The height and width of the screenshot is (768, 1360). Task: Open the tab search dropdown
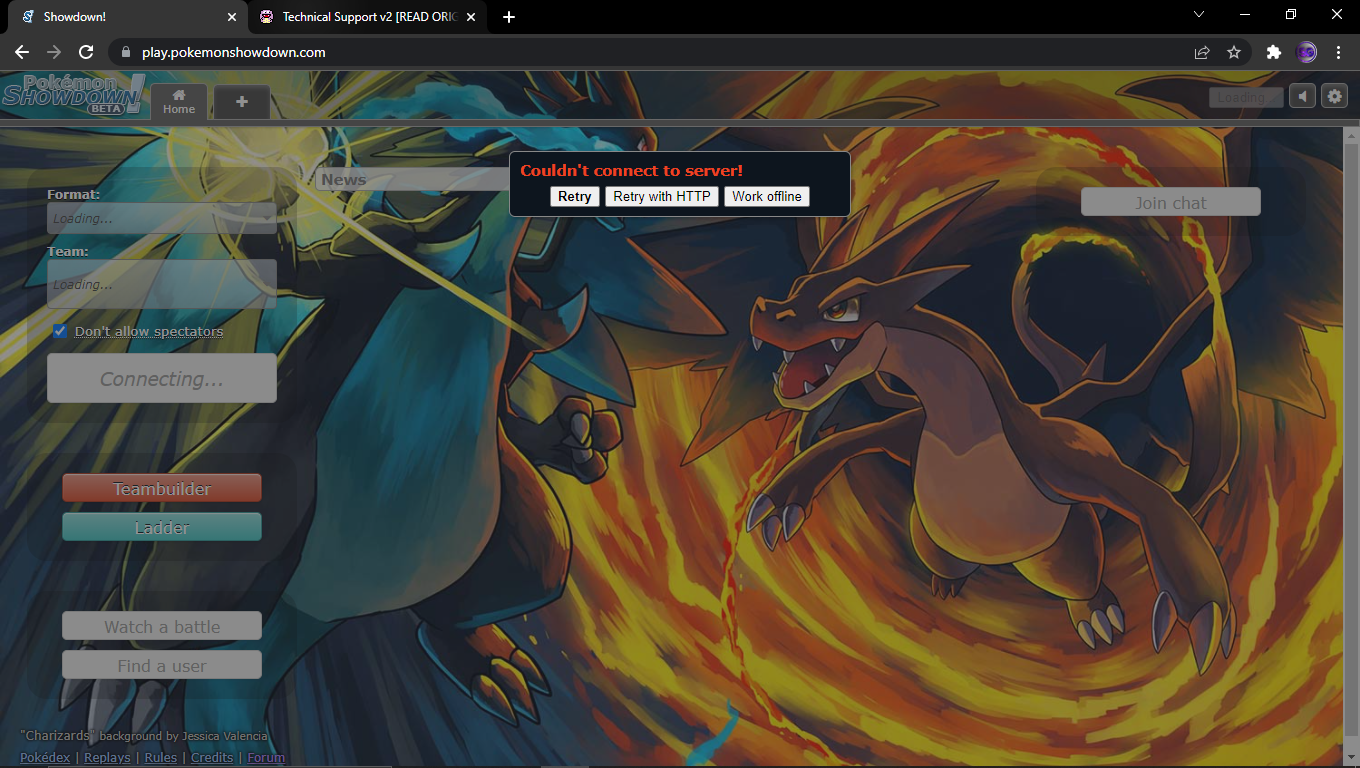click(1200, 14)
